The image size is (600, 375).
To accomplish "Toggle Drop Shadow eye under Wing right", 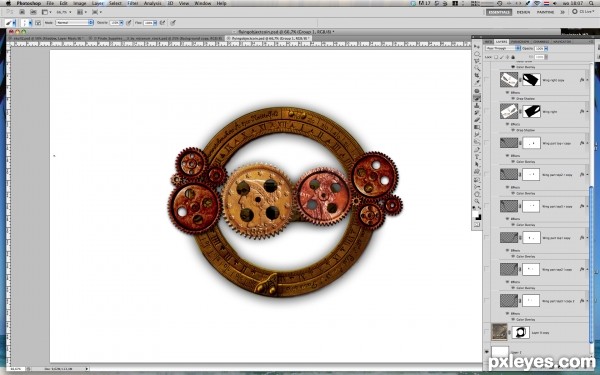I will (514, 130).
